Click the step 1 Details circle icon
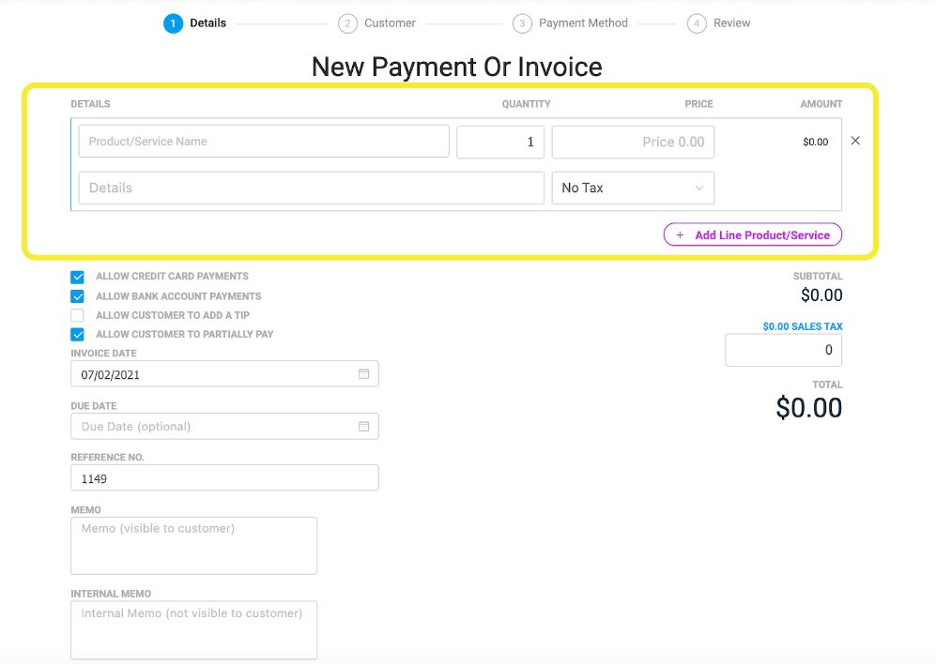The height and width of the screenshot is (664, 936). [x=173, y=23]
